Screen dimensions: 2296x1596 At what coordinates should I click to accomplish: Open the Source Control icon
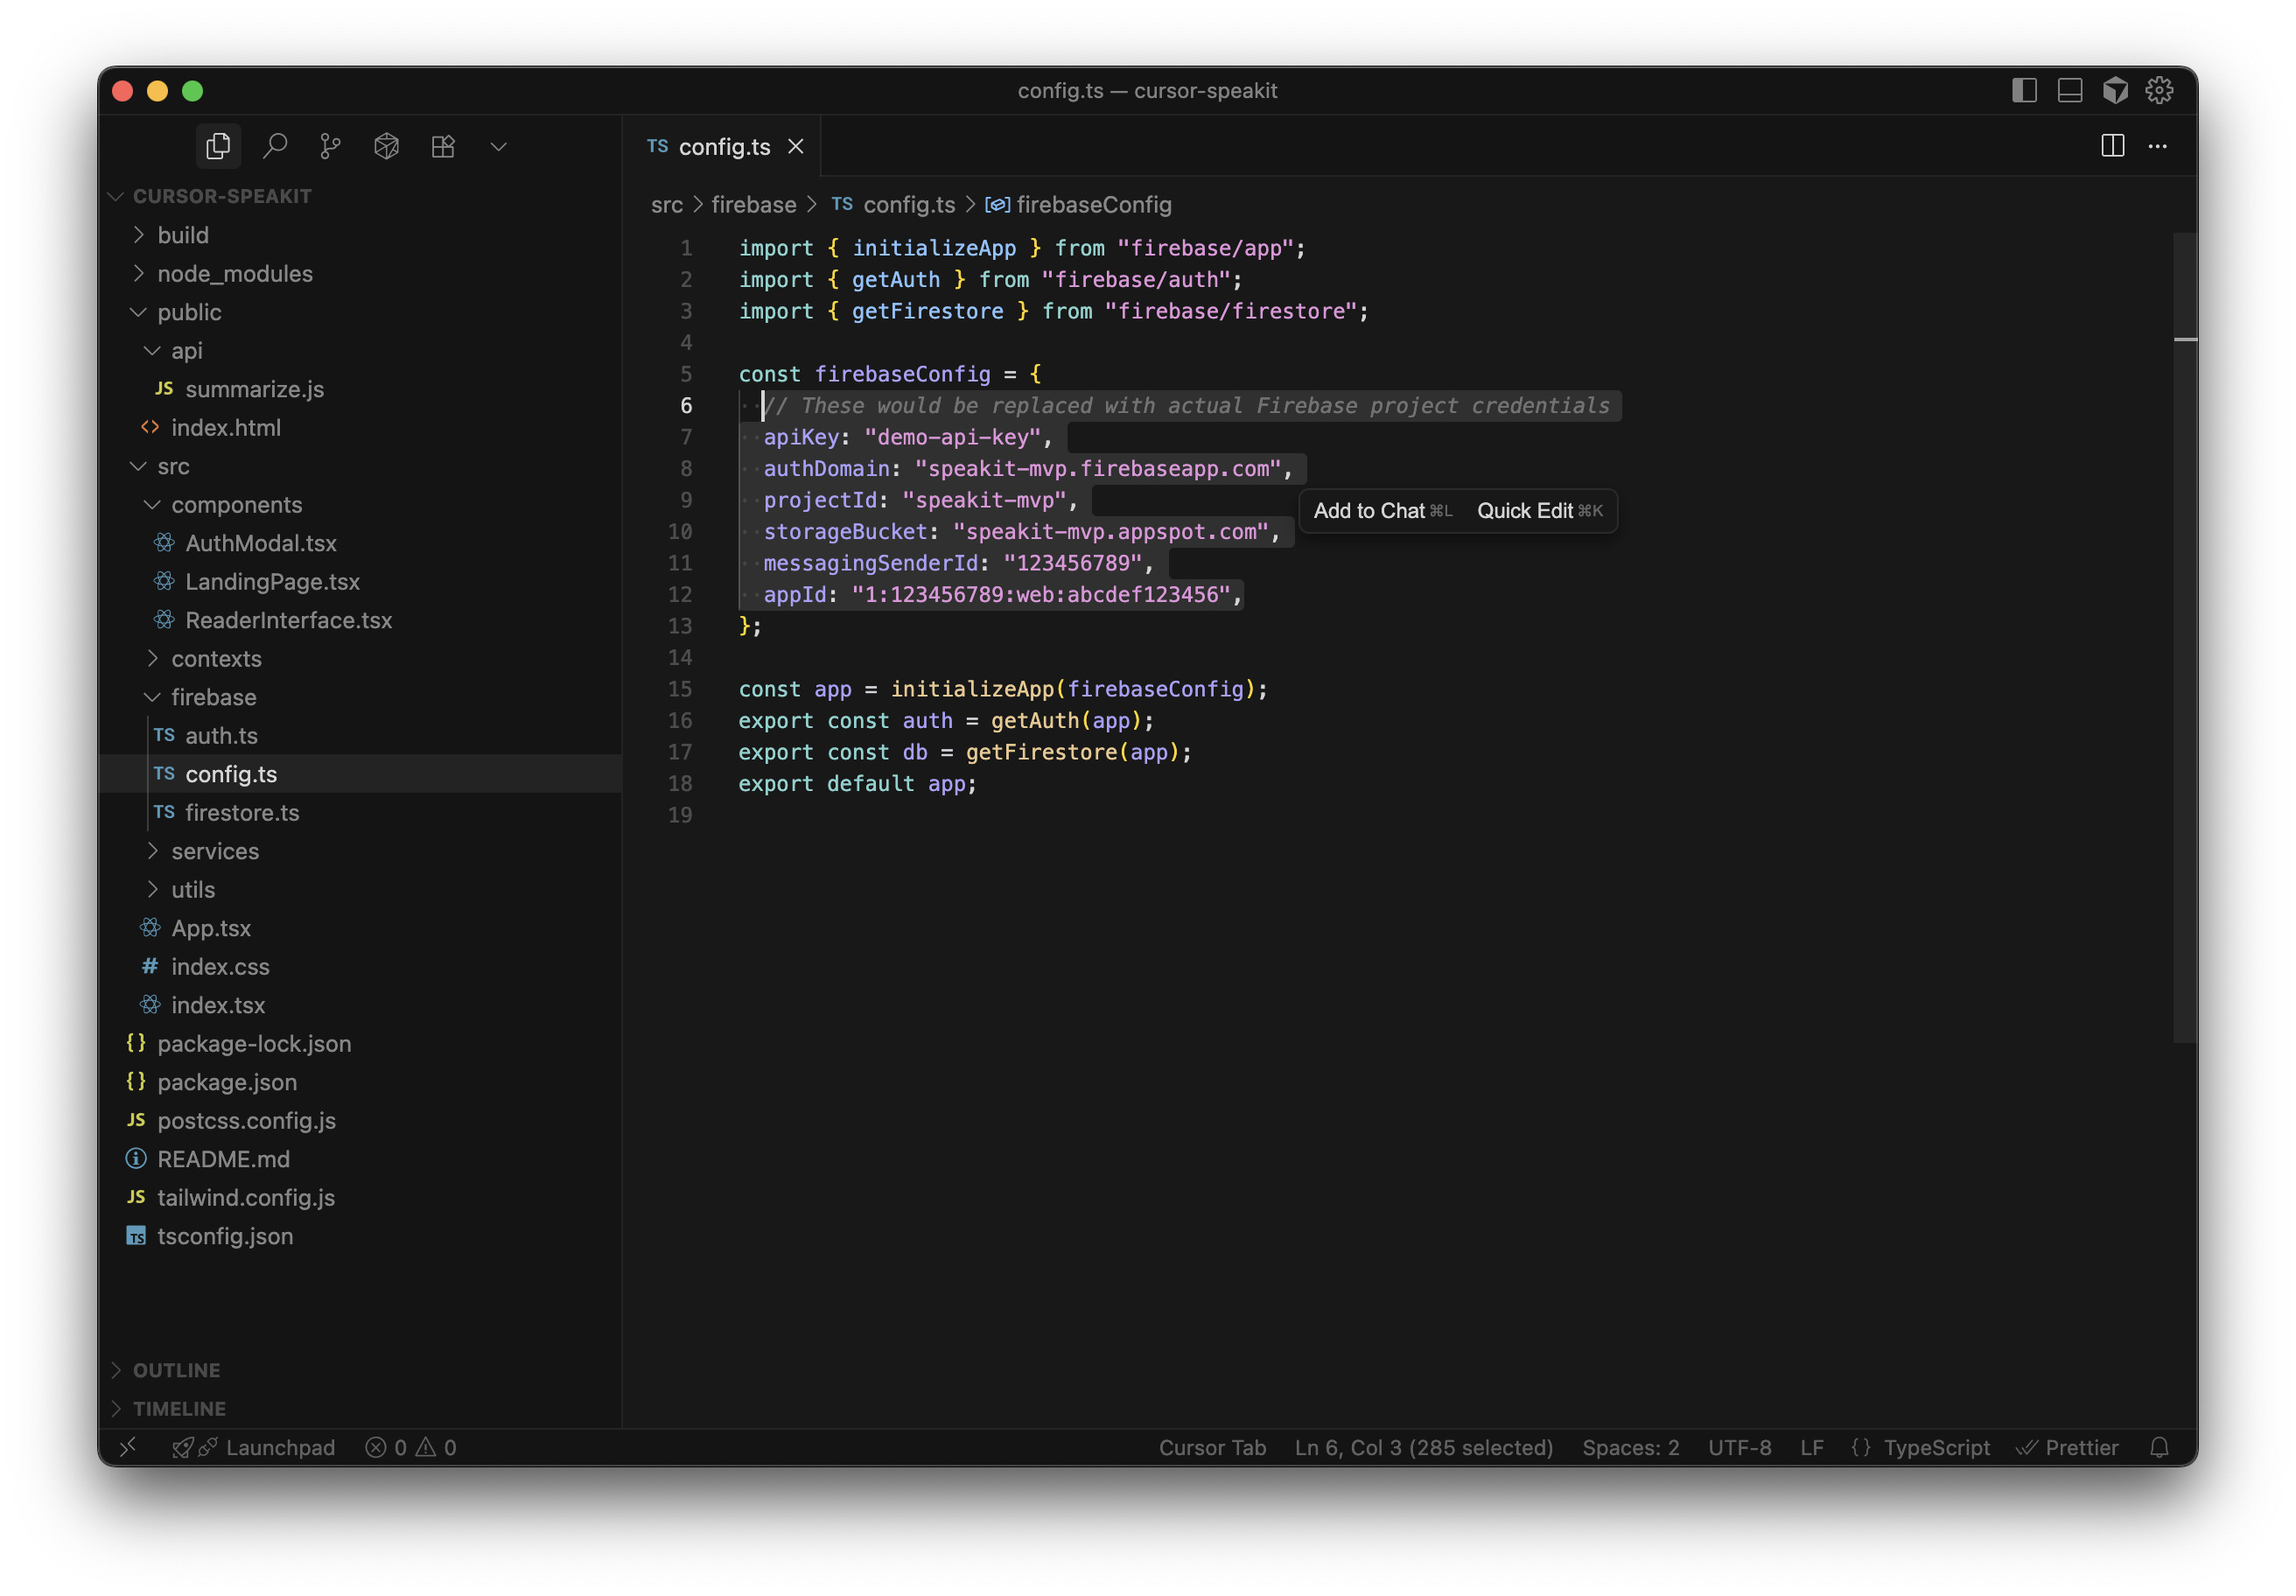330,147
